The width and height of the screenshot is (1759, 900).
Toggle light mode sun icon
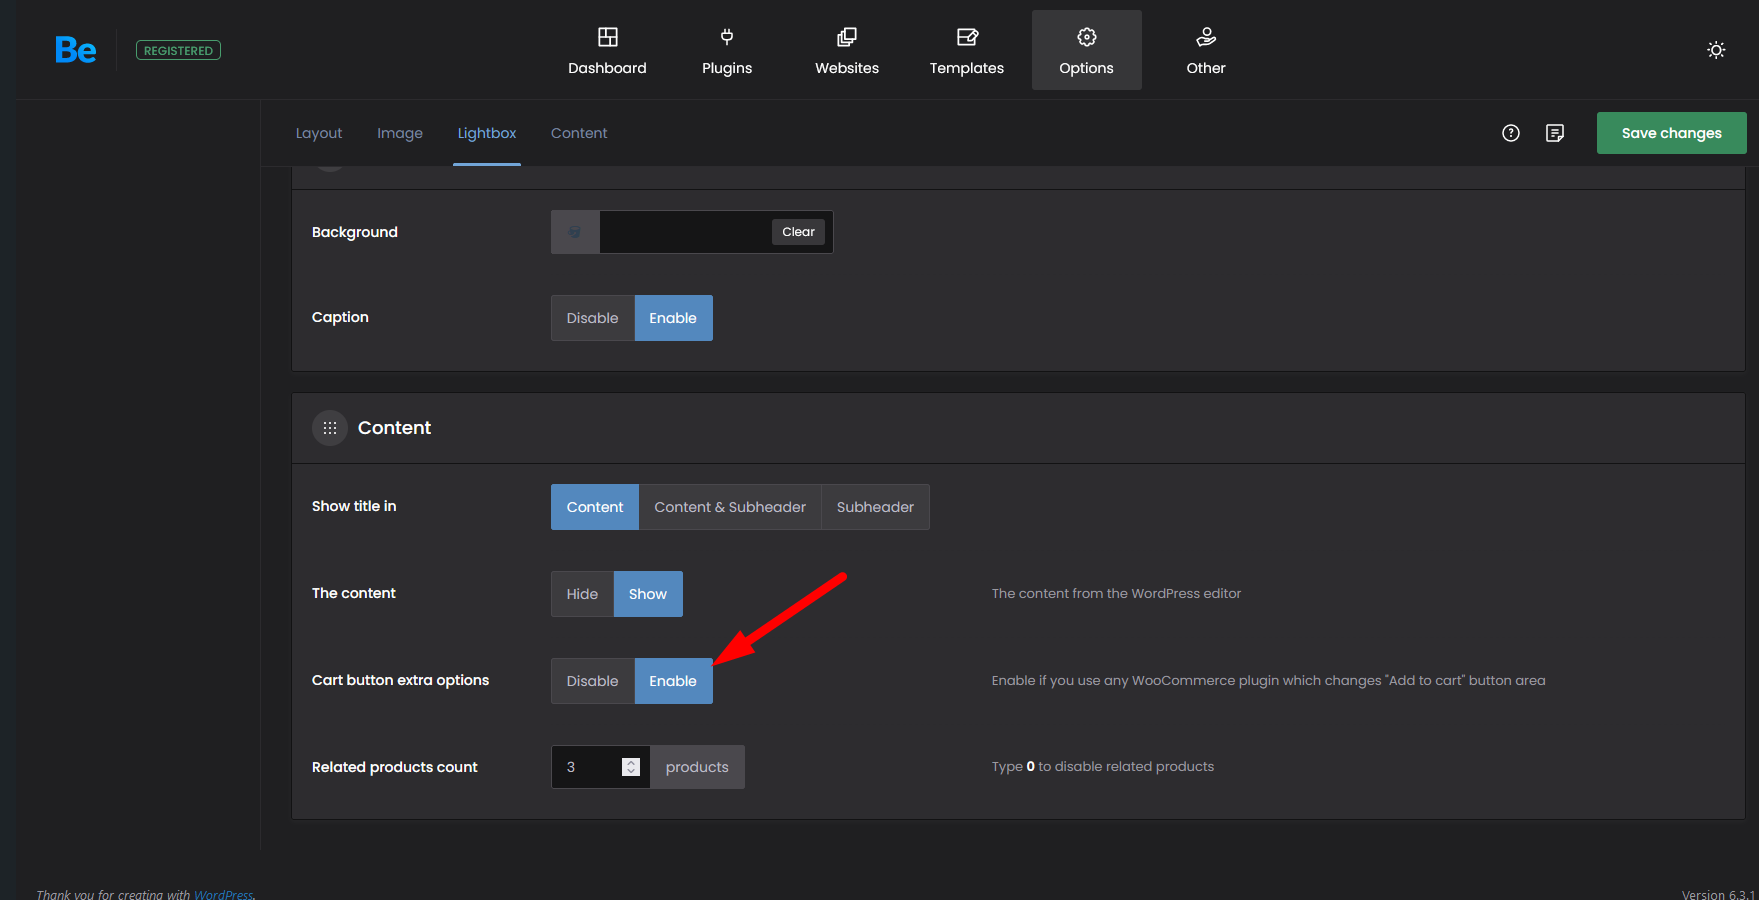(1716, 50)
